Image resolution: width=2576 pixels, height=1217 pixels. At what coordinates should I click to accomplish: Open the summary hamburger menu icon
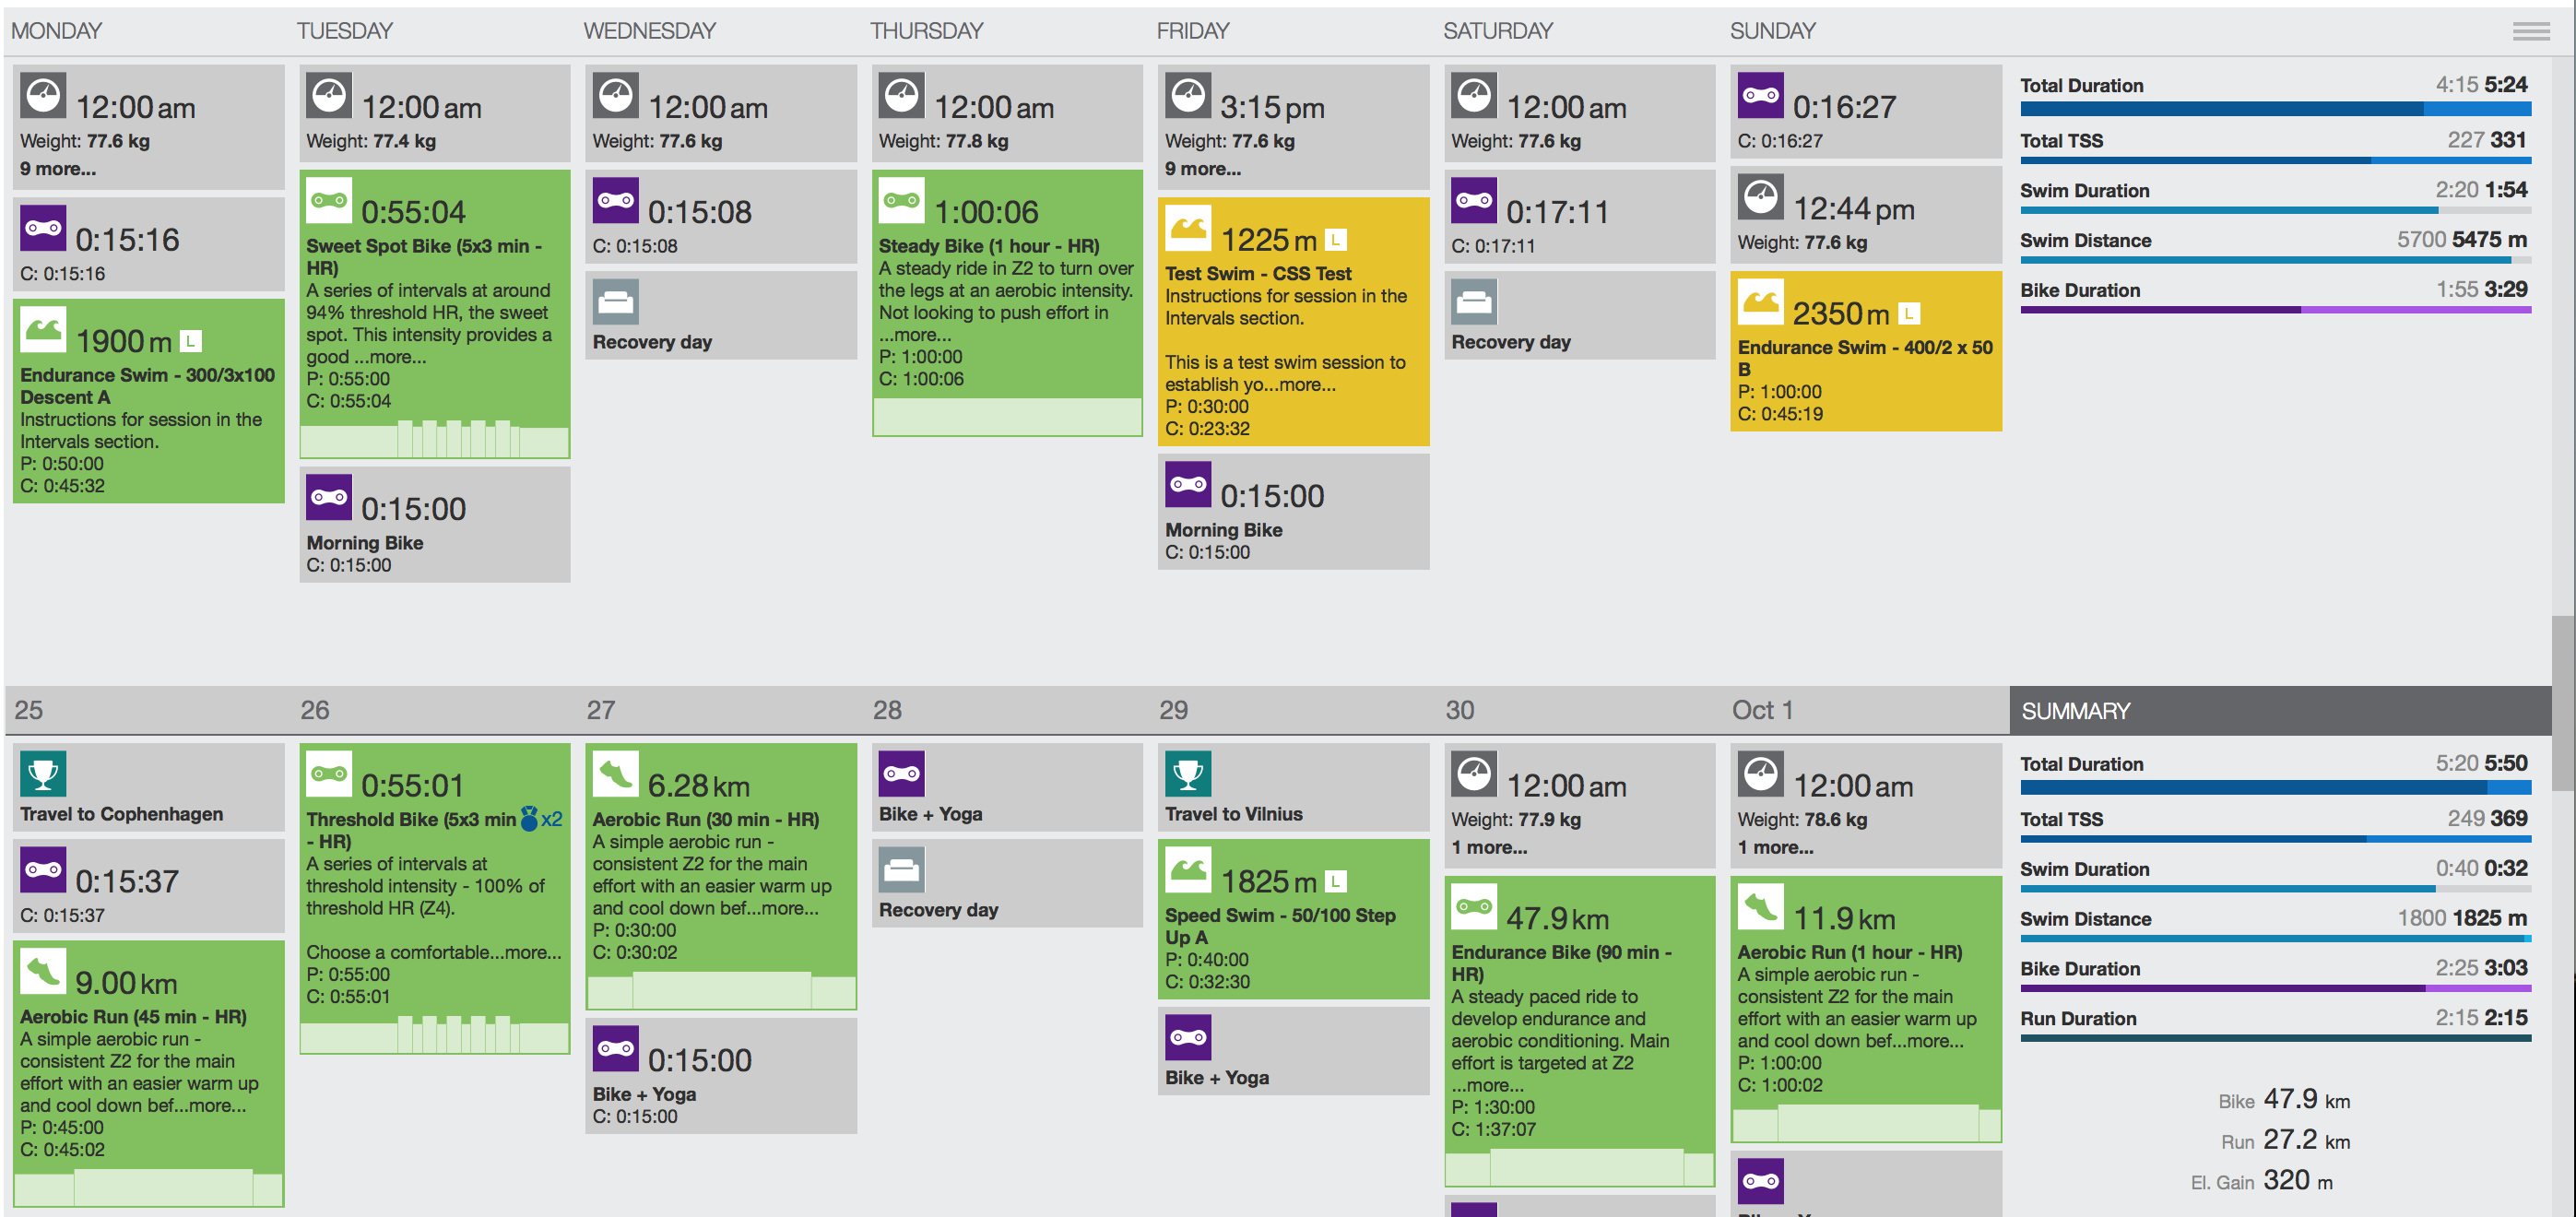pos(2530,31)
